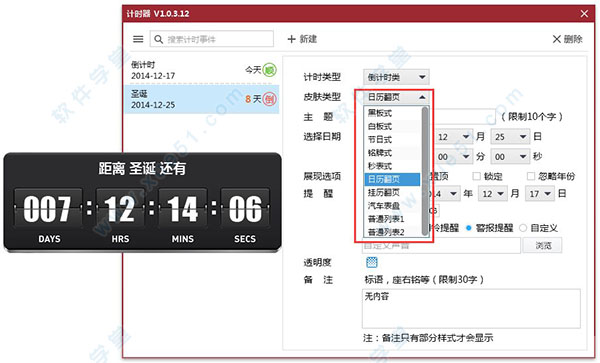Click the plus 新建 new-event icon

click(x=292, y=39)
